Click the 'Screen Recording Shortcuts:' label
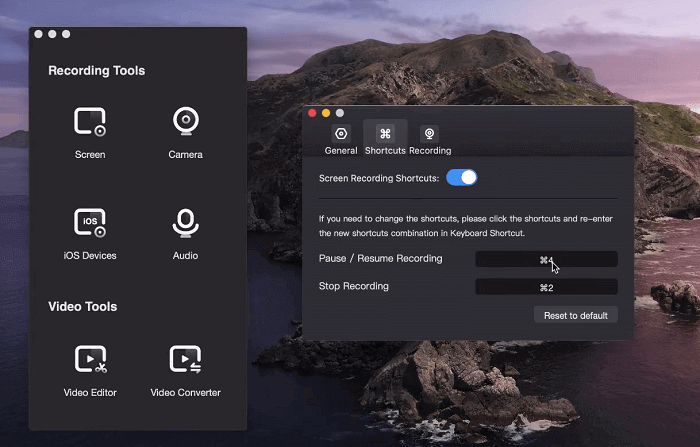 point(379,178)
